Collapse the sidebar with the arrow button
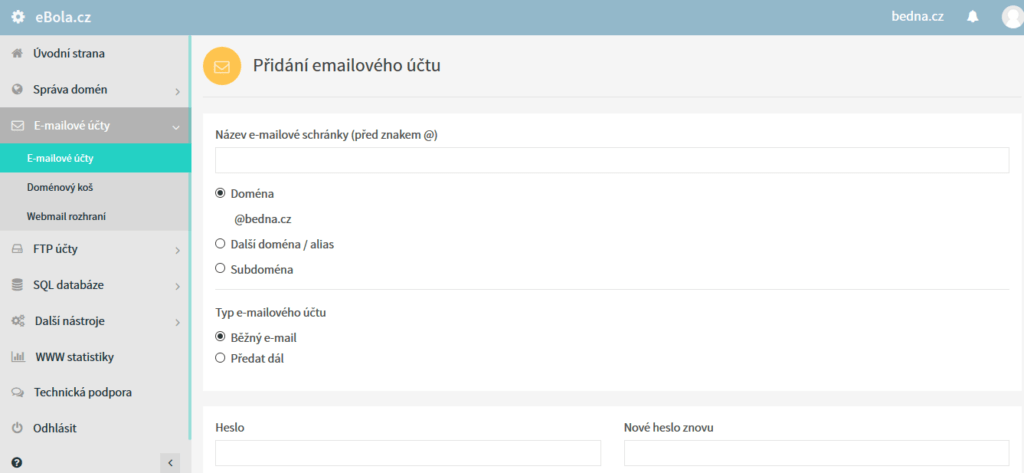This screenshot has width=1024, height=473. point(170,463)
